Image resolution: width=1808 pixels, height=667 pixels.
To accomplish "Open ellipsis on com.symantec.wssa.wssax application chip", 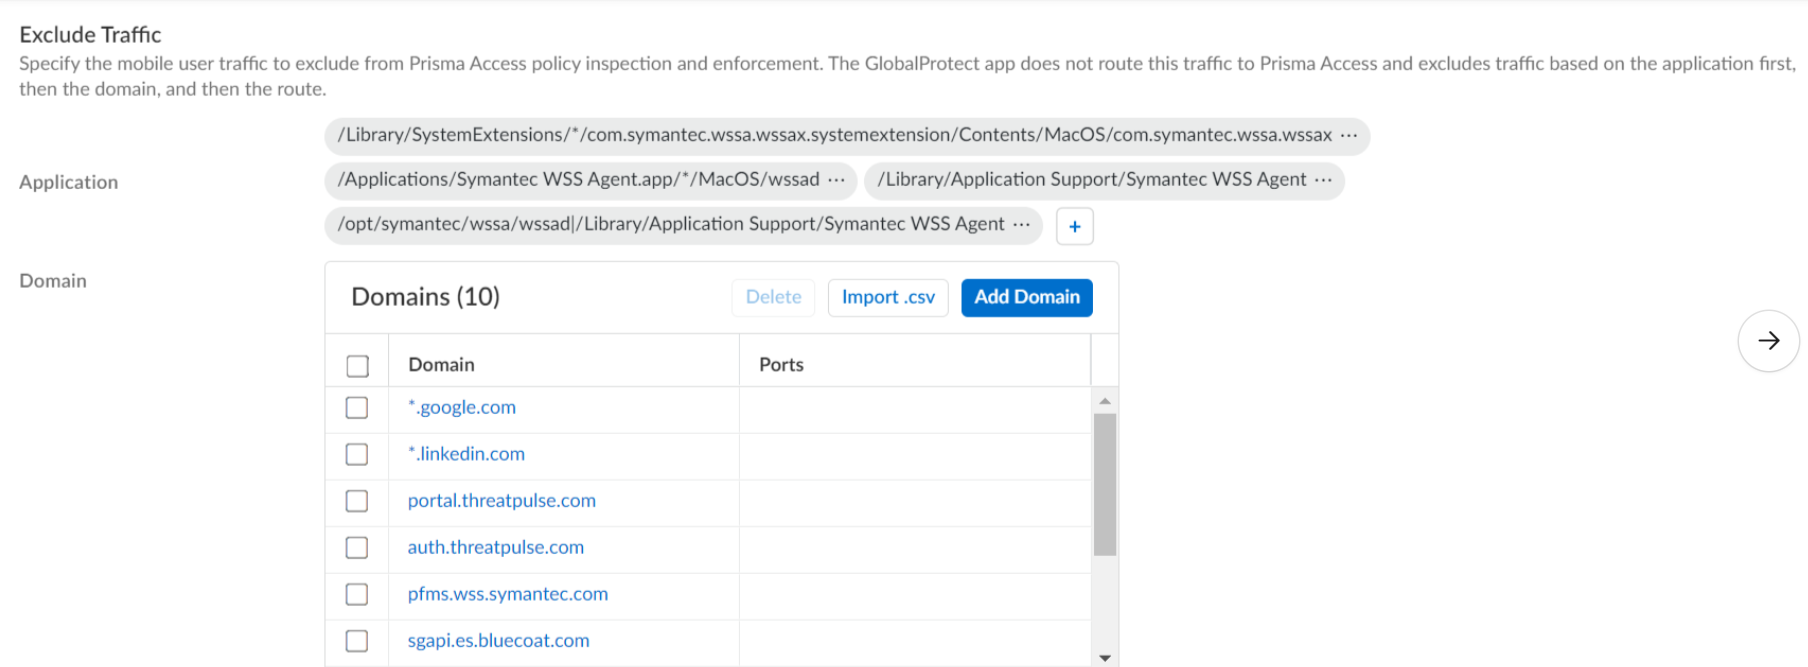I will 1349,135.
